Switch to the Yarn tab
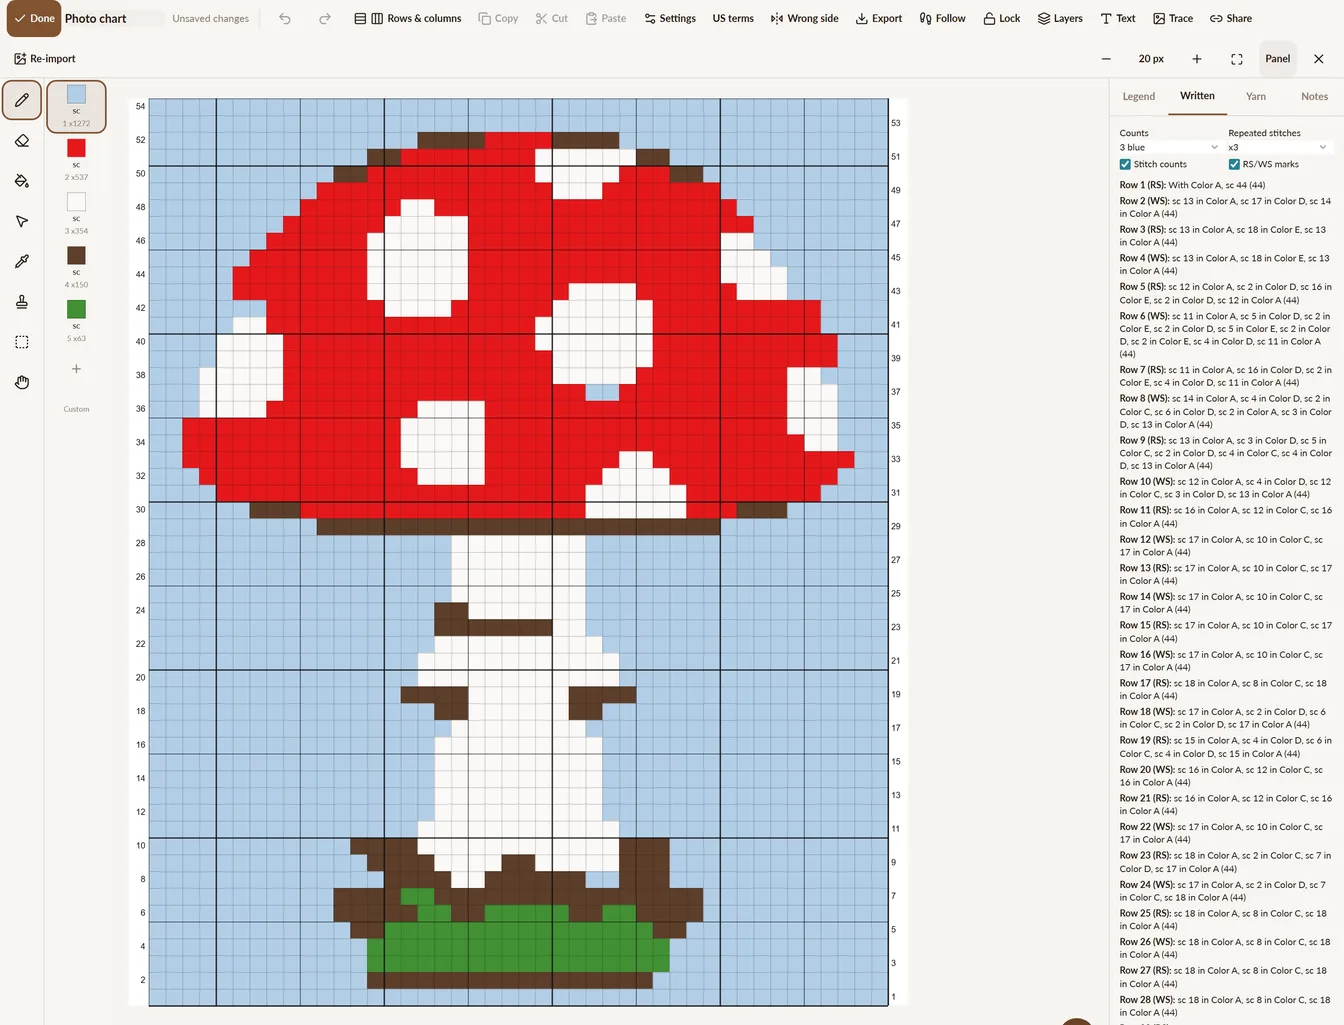Screen dimensions: 1344x1025 coord(1256,96)
